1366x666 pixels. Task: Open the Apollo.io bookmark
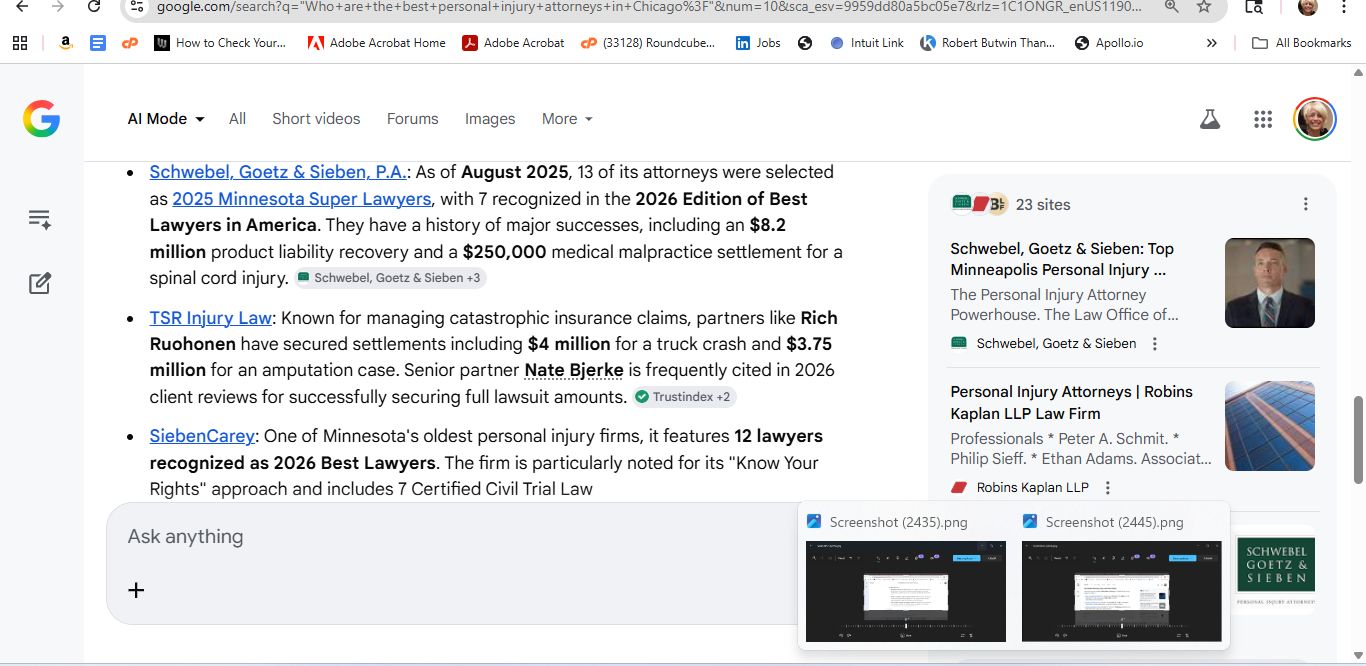coord(1109,43)
